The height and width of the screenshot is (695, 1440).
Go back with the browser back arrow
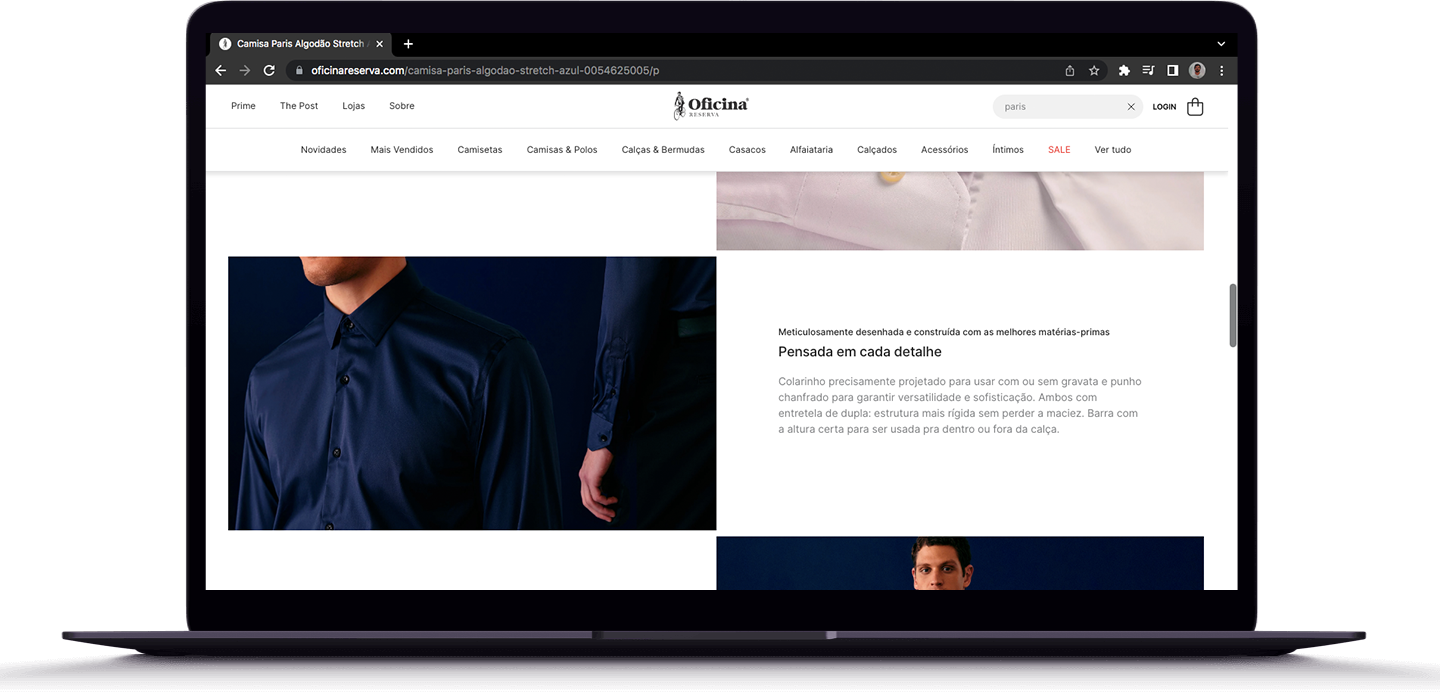[x=221, y=70]
